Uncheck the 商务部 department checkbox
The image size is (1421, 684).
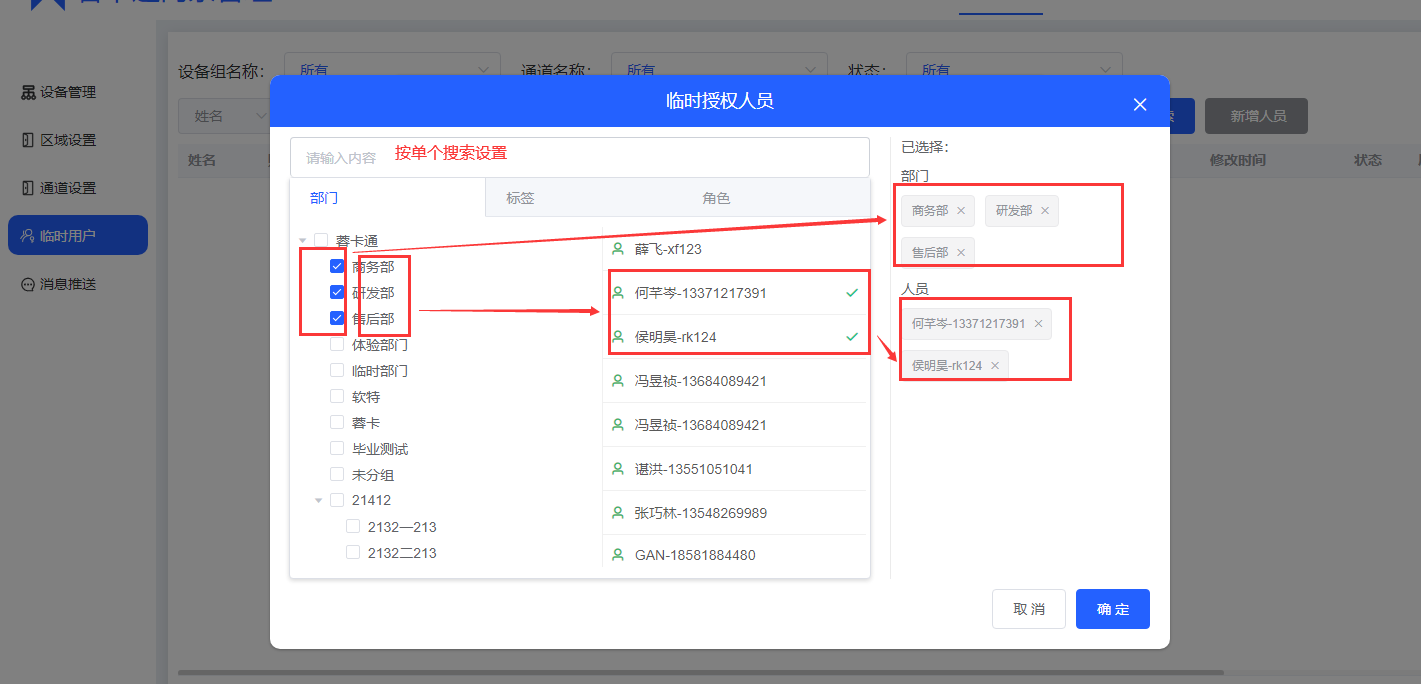coord(337,267)
